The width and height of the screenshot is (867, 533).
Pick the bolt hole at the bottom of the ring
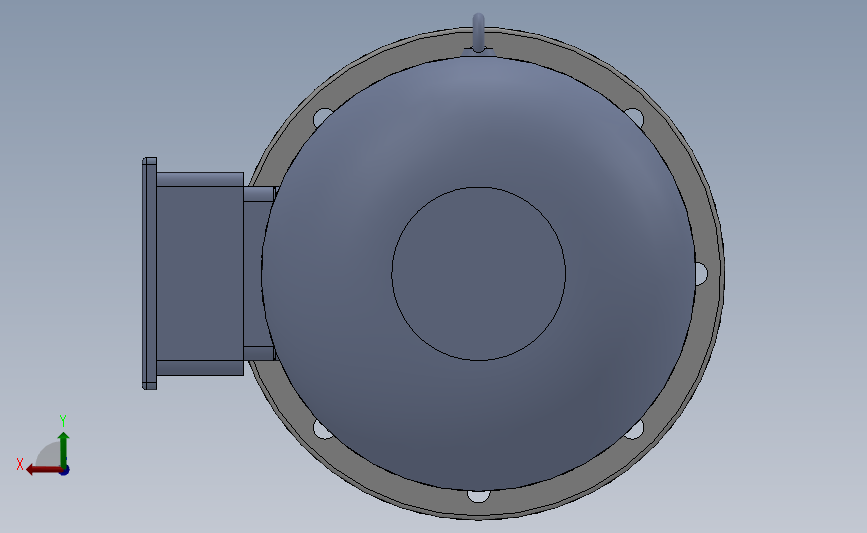coord(478,496)
